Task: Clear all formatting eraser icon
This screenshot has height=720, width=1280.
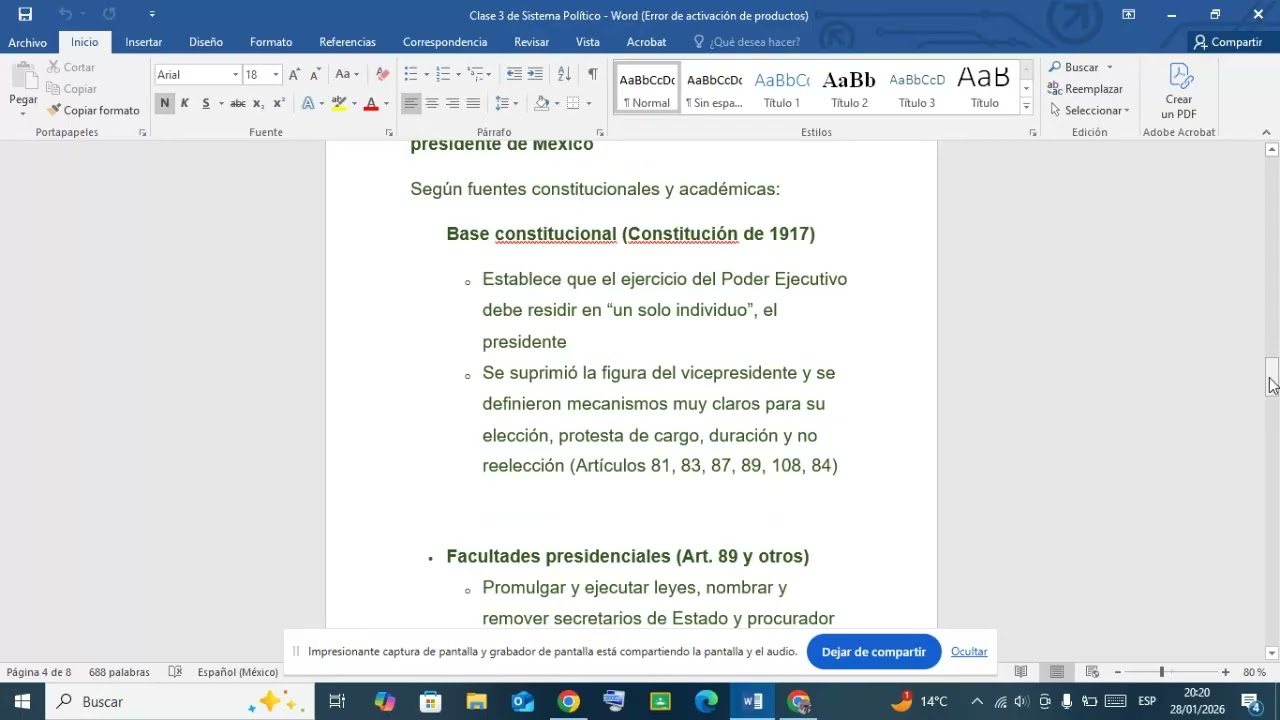Action: coord(382,75)
